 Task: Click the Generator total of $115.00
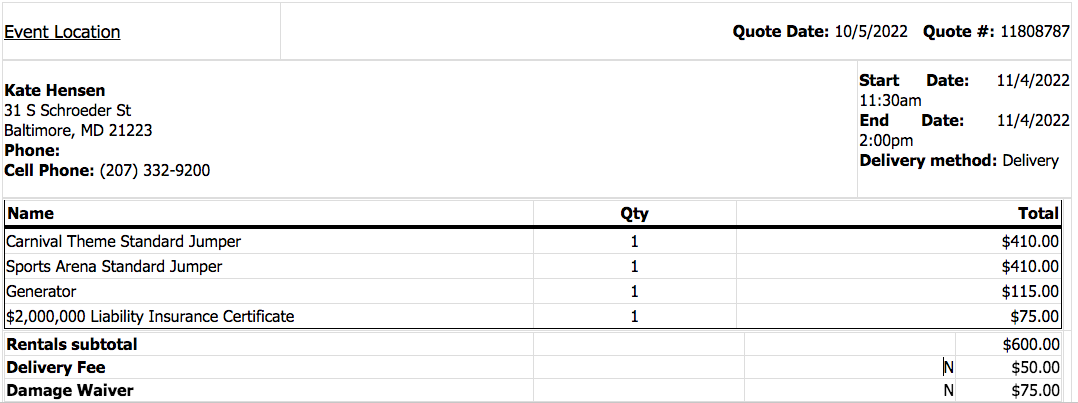tap(1030, 292)
